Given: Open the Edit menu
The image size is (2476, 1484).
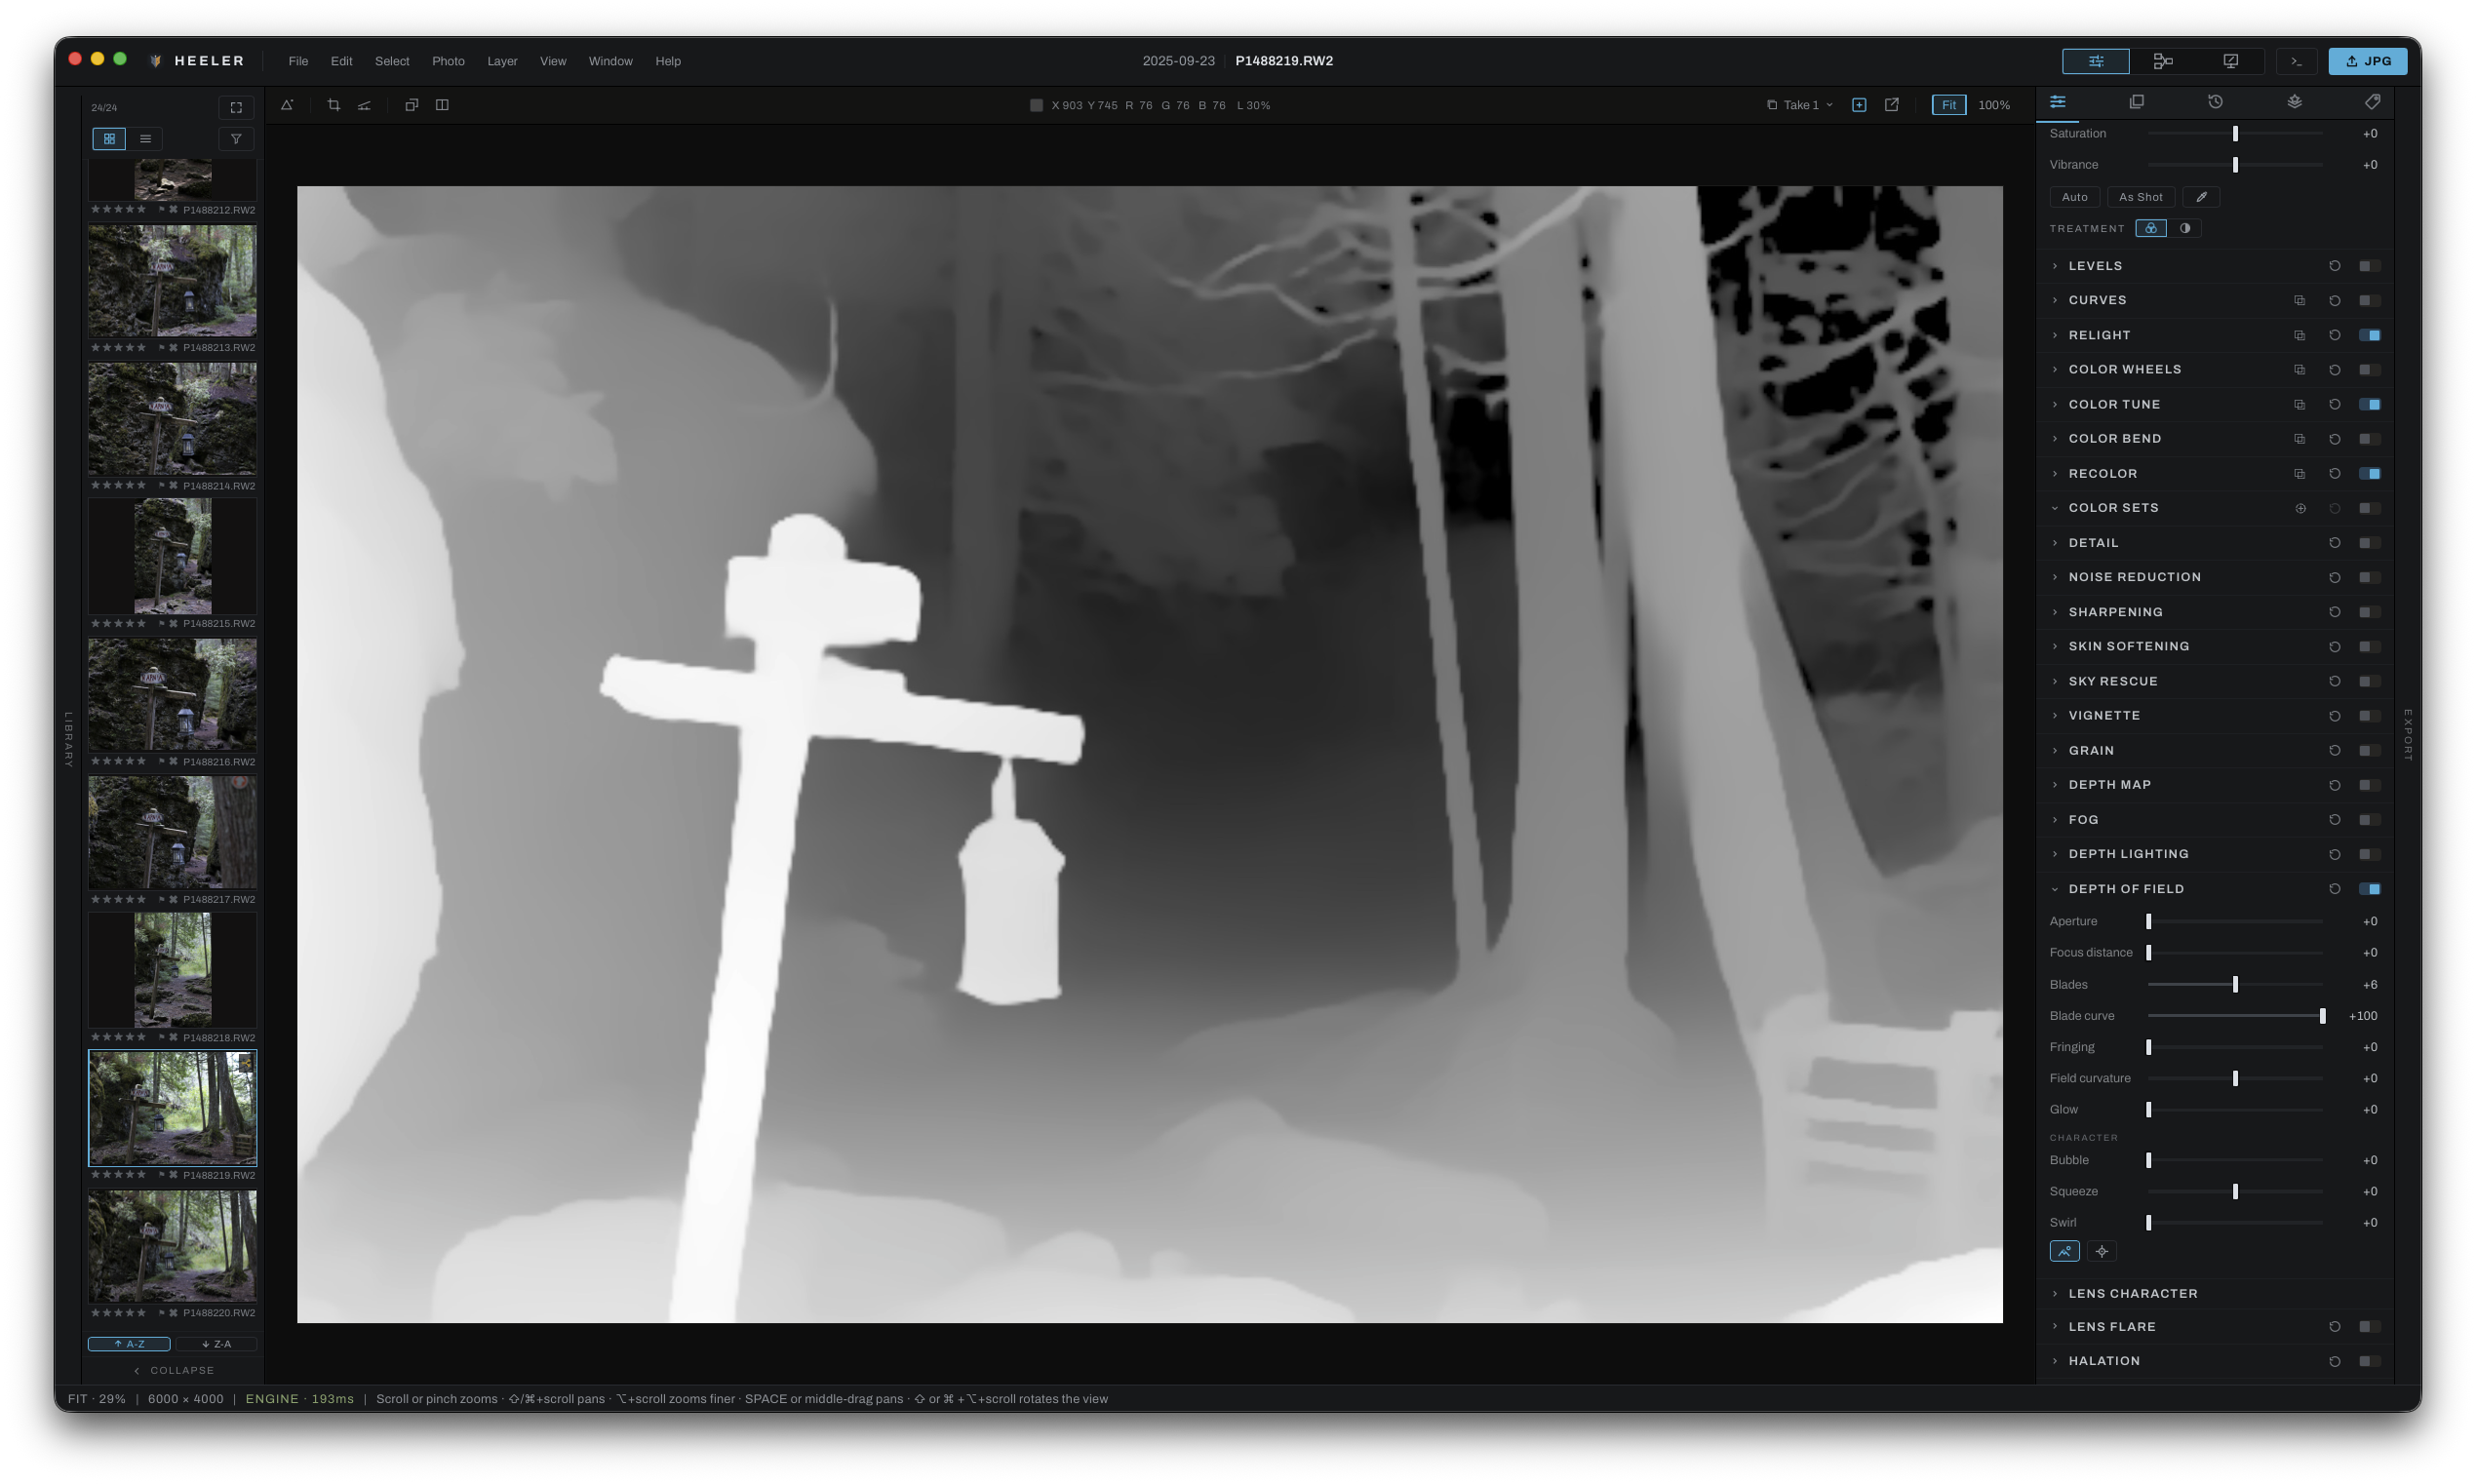Looking at the screenshot, I should [x=342, y=61].
